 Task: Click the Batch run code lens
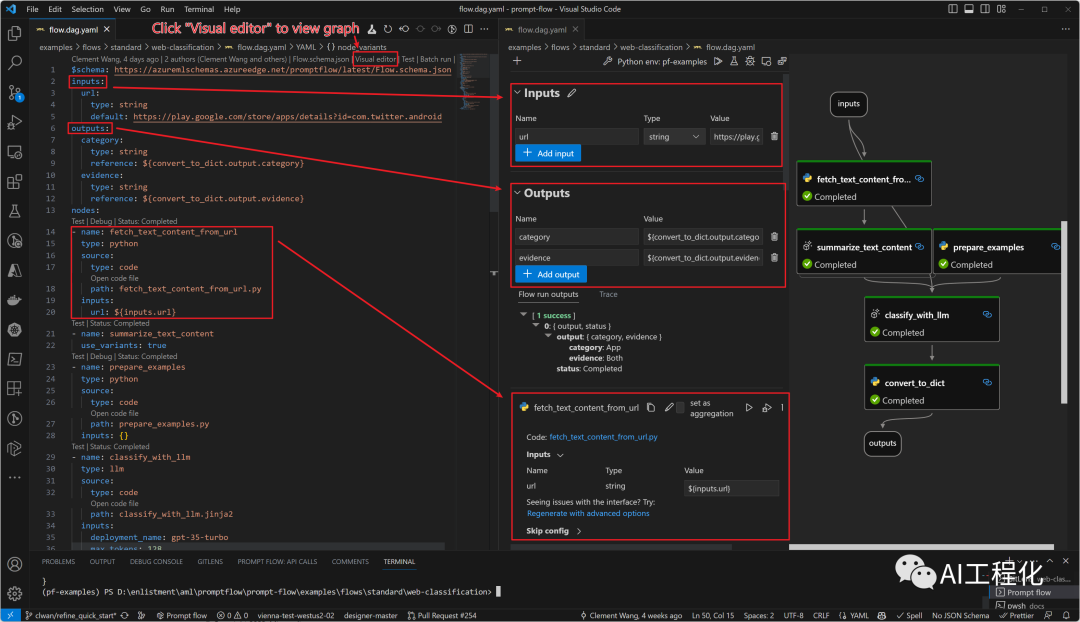pyautogui.click(x=436, y=59)
